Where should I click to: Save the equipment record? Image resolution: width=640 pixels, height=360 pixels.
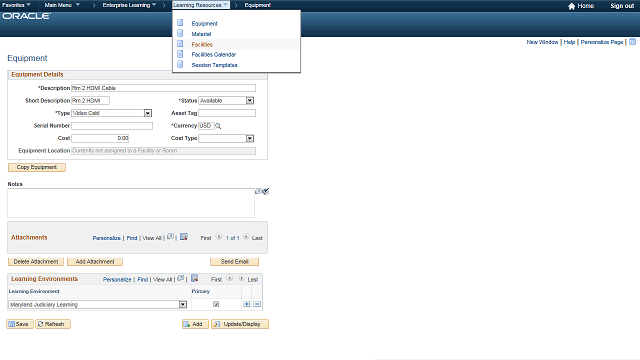pyautogui.click(x=20, y=324)
